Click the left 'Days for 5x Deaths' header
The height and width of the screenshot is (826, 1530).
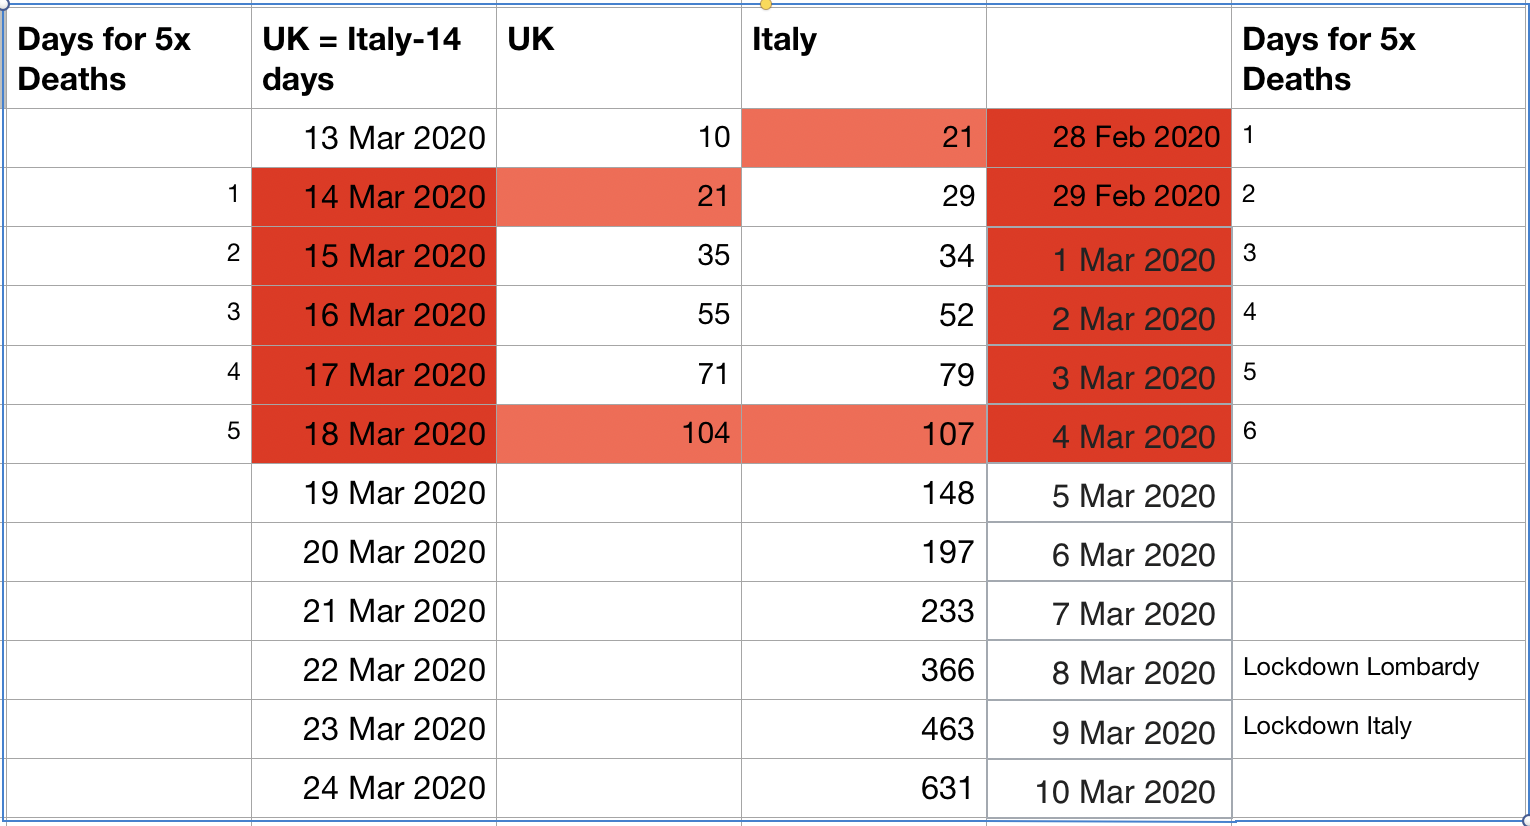129,59
